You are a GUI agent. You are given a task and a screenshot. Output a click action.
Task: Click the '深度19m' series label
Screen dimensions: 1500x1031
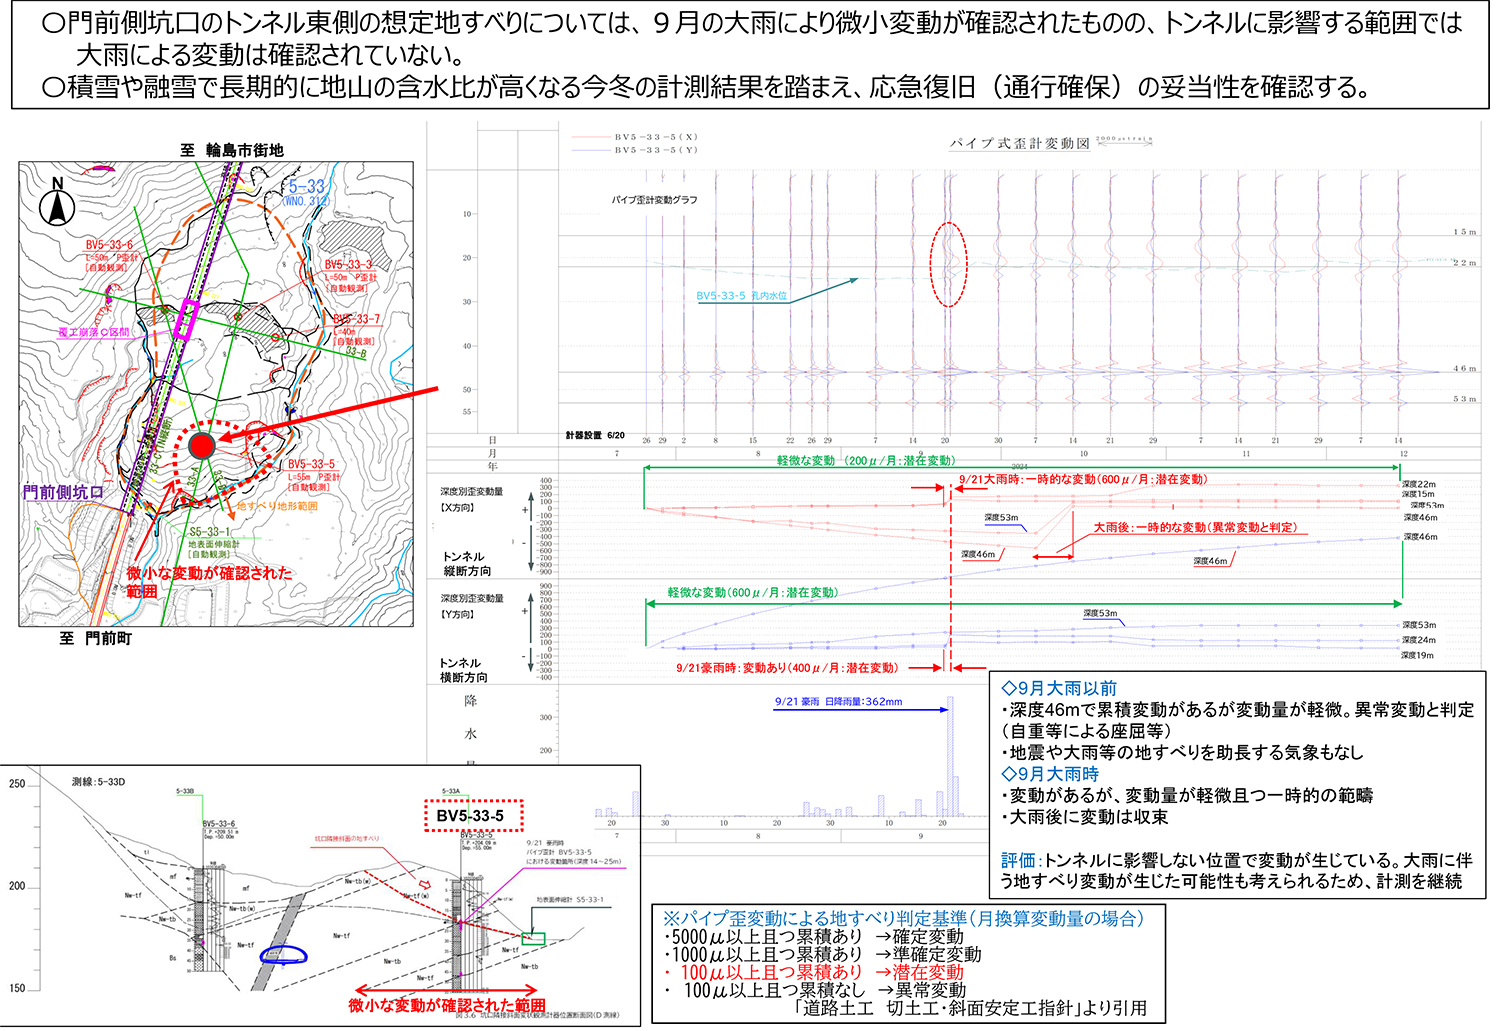[1418, 656]
